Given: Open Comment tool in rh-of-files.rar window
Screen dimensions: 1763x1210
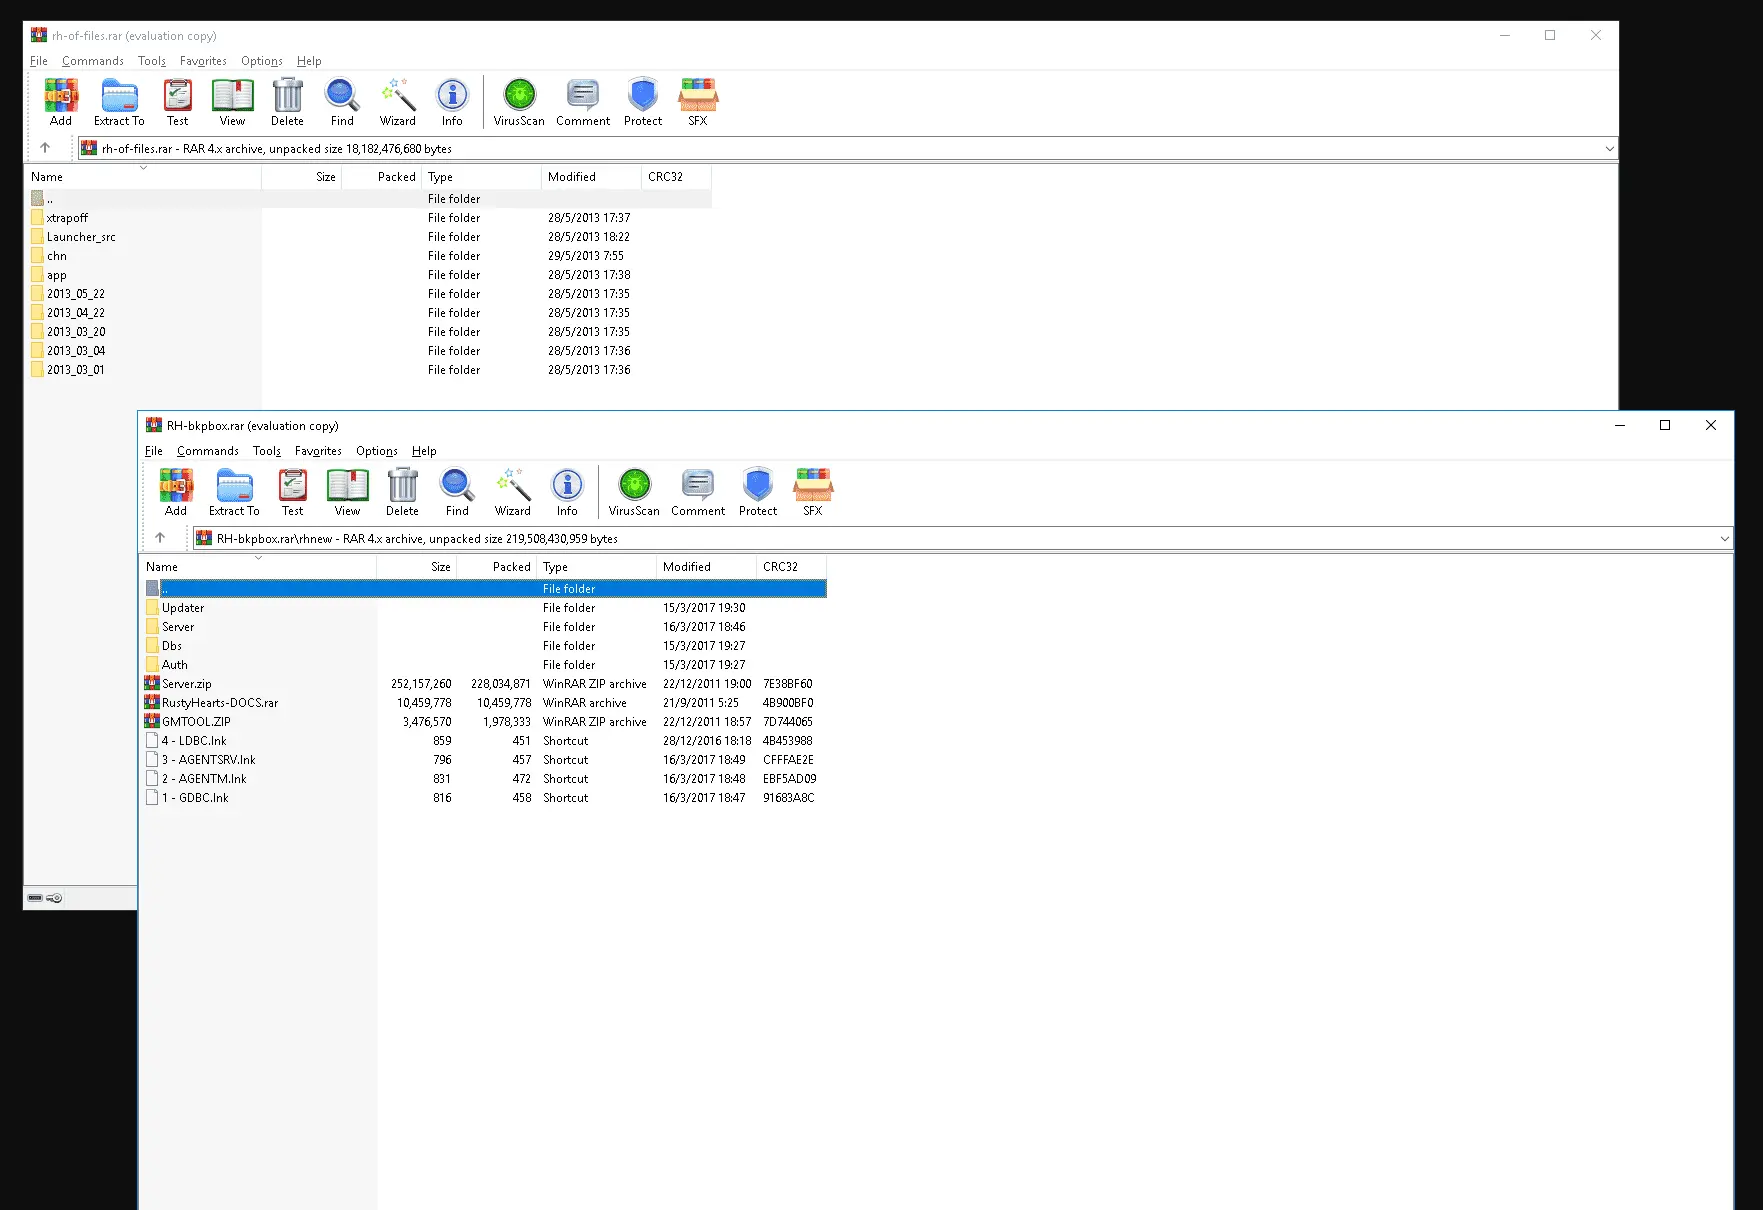Looking at the screenshot, I should (583, 102).
